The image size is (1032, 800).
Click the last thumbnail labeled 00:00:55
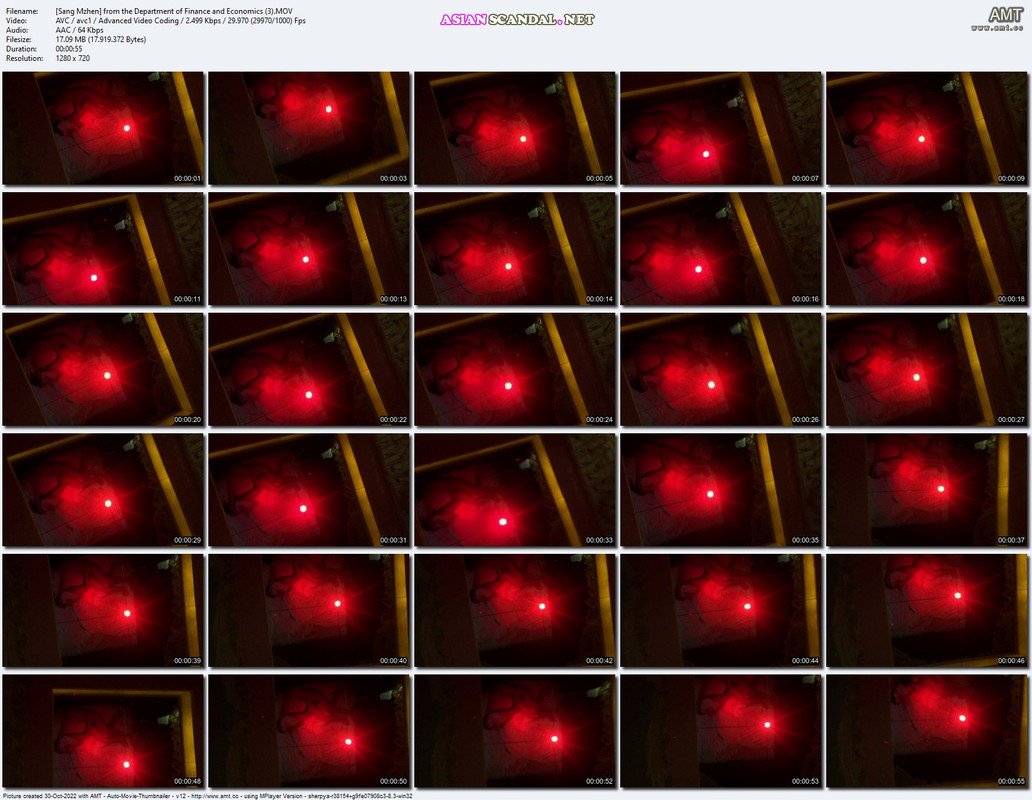(927, 731)
